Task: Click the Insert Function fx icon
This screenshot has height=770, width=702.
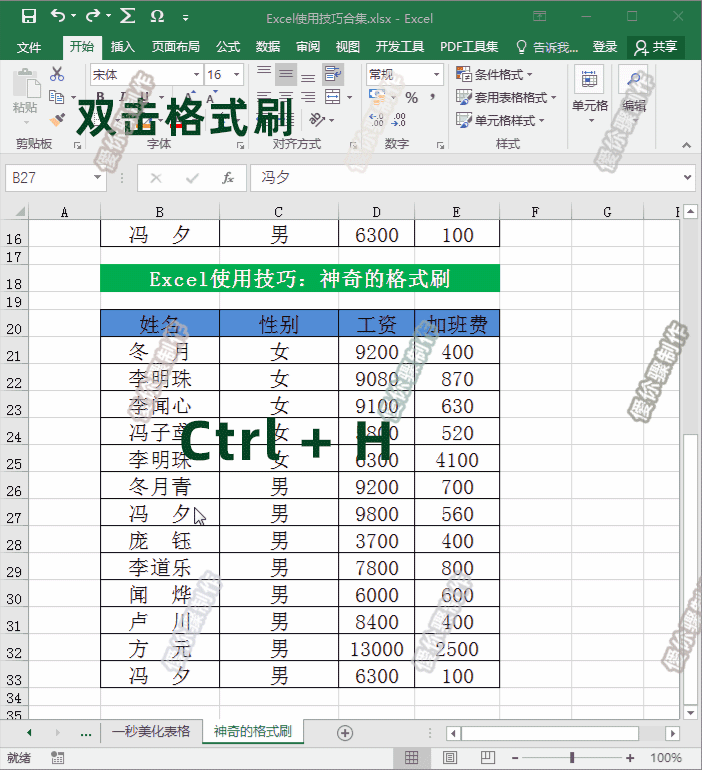Action: [x=227, y=178]
